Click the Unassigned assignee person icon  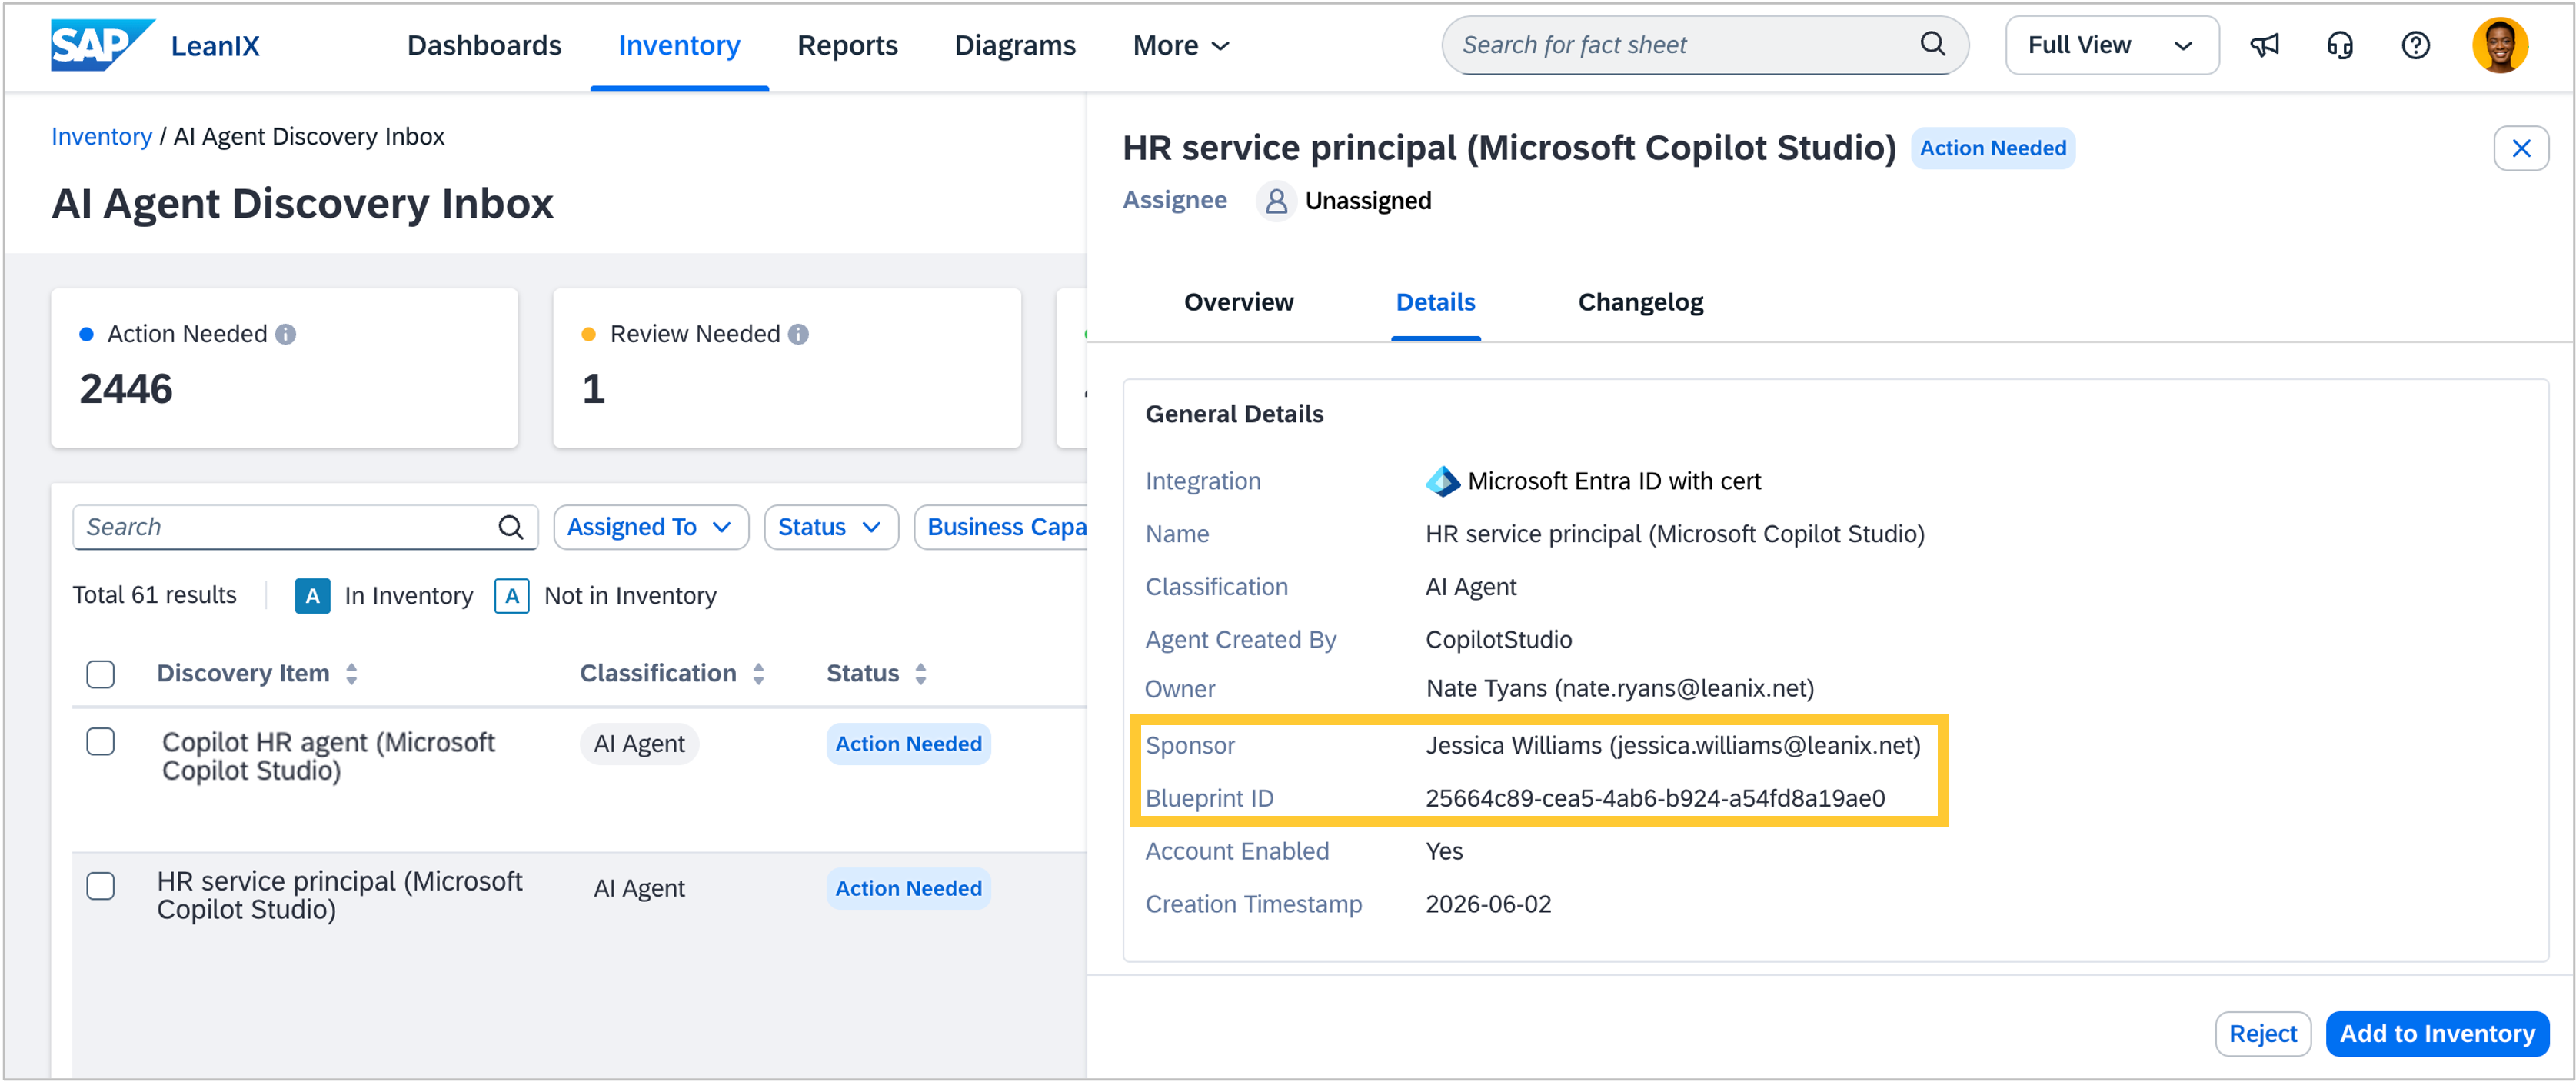click(1276, 201)
